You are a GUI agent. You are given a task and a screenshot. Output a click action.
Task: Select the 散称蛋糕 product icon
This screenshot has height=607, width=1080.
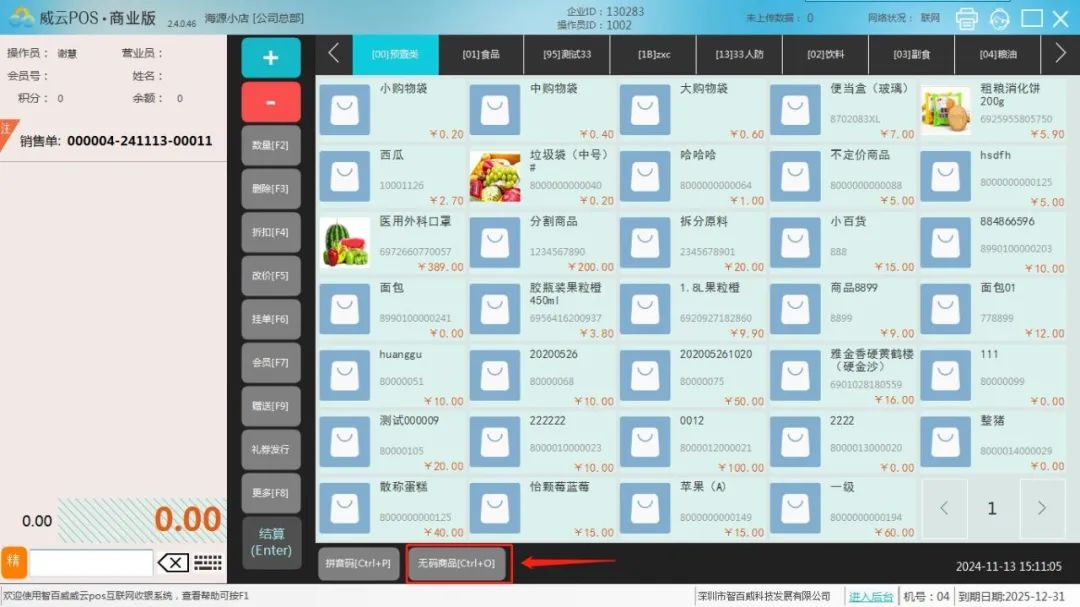tap(344, 508)
